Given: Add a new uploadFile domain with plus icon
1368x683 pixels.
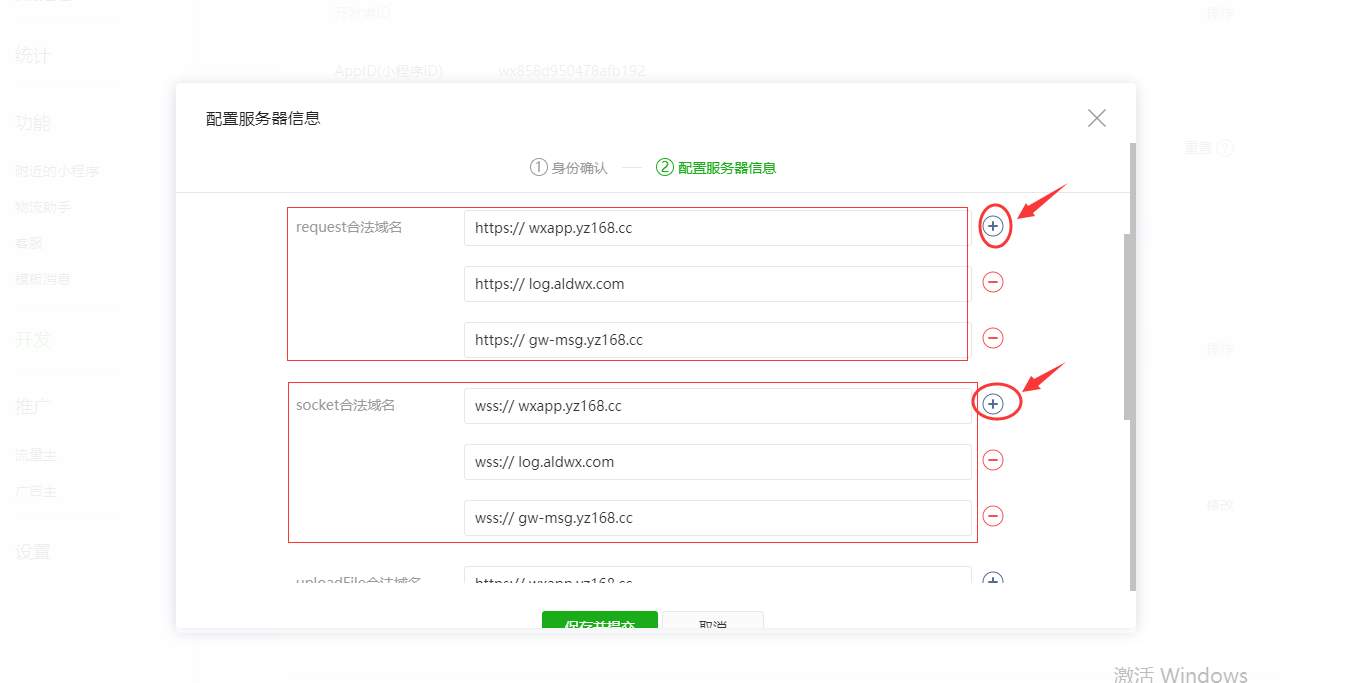Looking at the screenshot, I should [993, 579].
